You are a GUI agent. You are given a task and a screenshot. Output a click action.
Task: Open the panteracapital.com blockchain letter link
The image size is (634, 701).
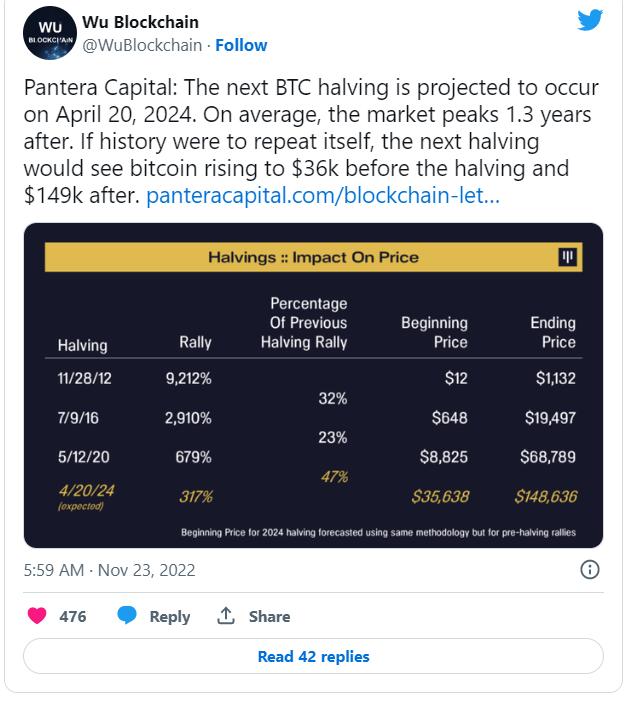click(x=323, y=195)
